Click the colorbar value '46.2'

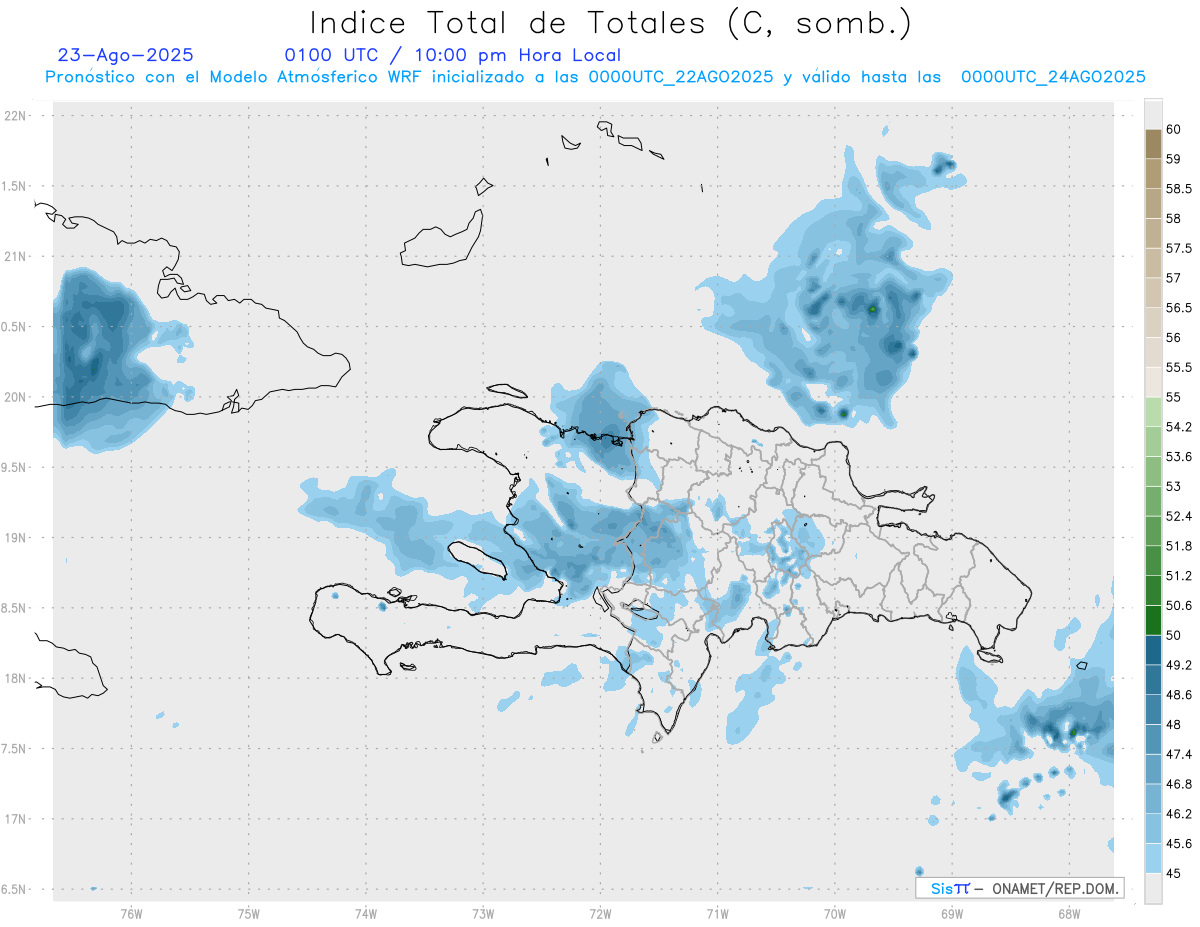tap(1179, 814)
